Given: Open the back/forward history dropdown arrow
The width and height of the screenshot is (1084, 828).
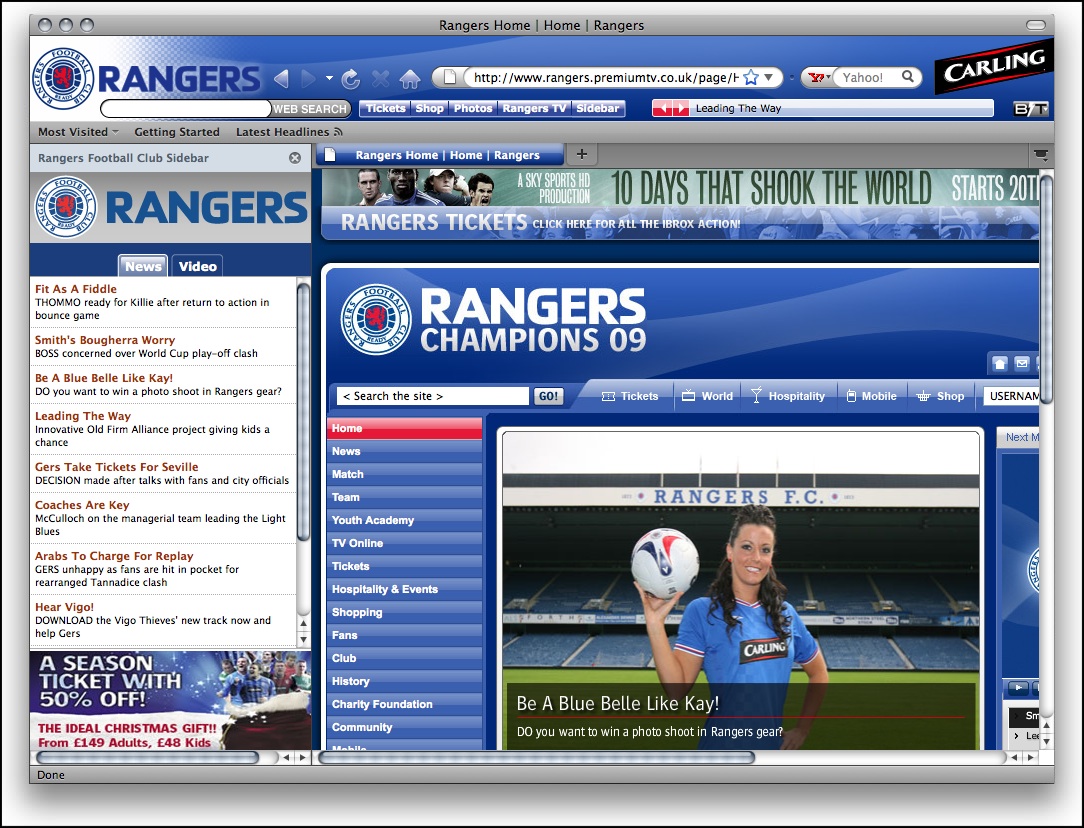Looking at the screenshot, I should click(x=329, y=78).
